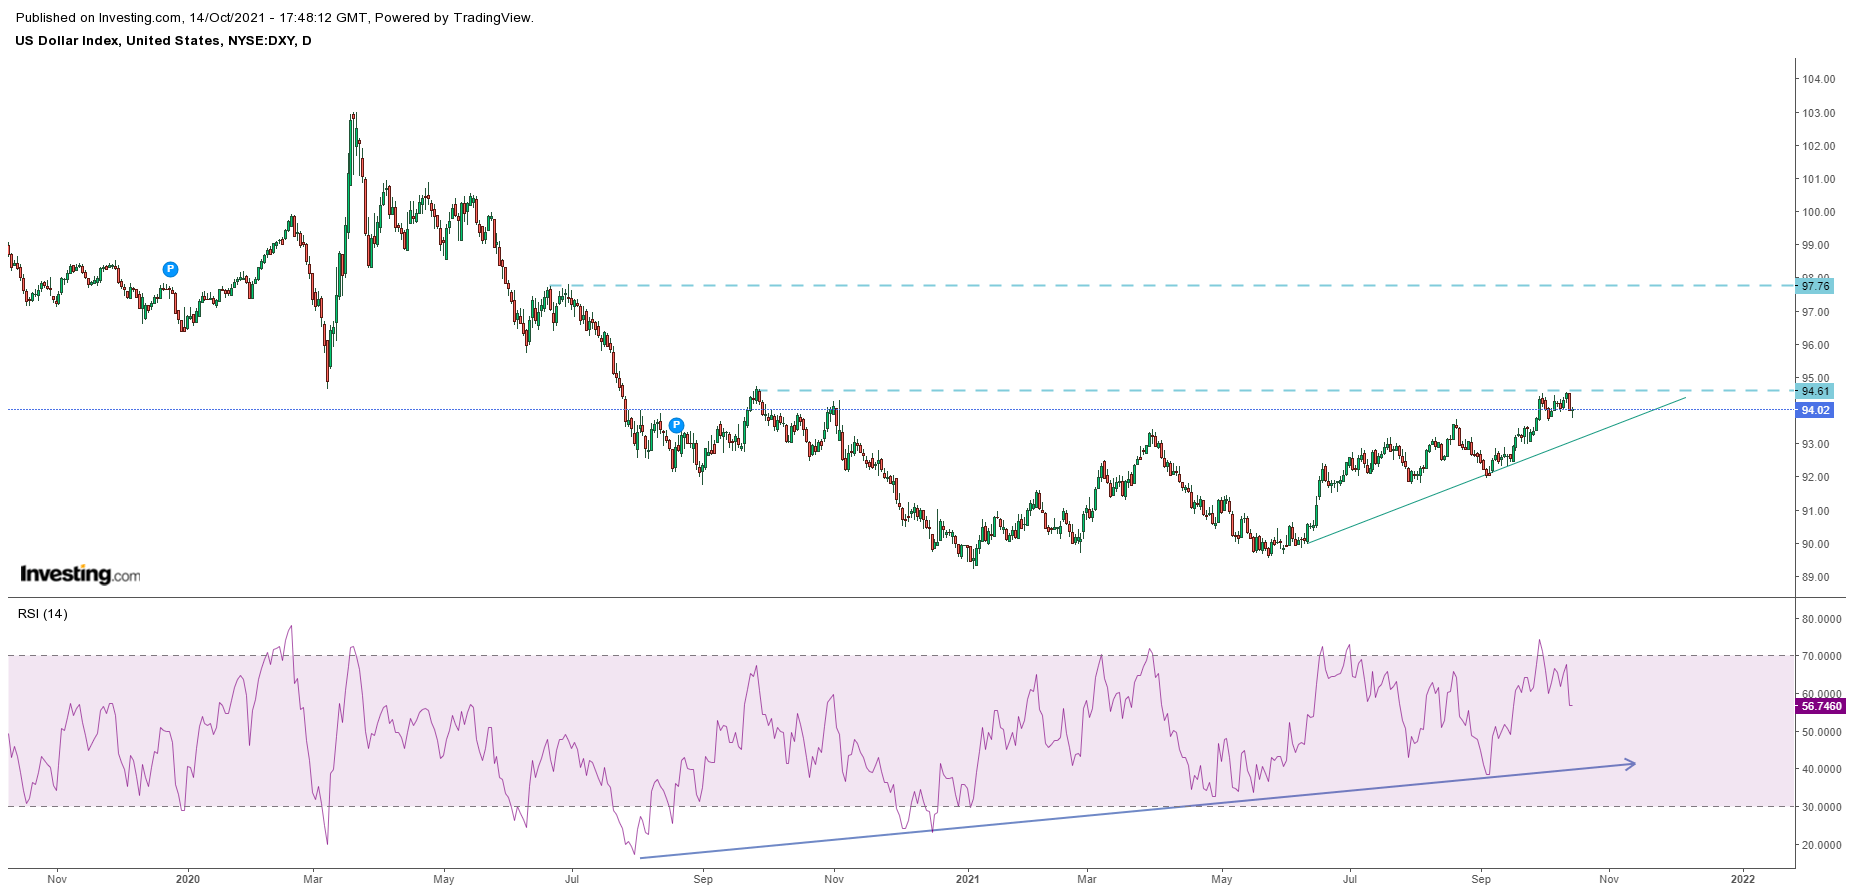The height and width of the screenshot is (892, 1853).
Task: Click the 92.00 price axis label
Action: pyautogui.click(x=1816, y=477)
